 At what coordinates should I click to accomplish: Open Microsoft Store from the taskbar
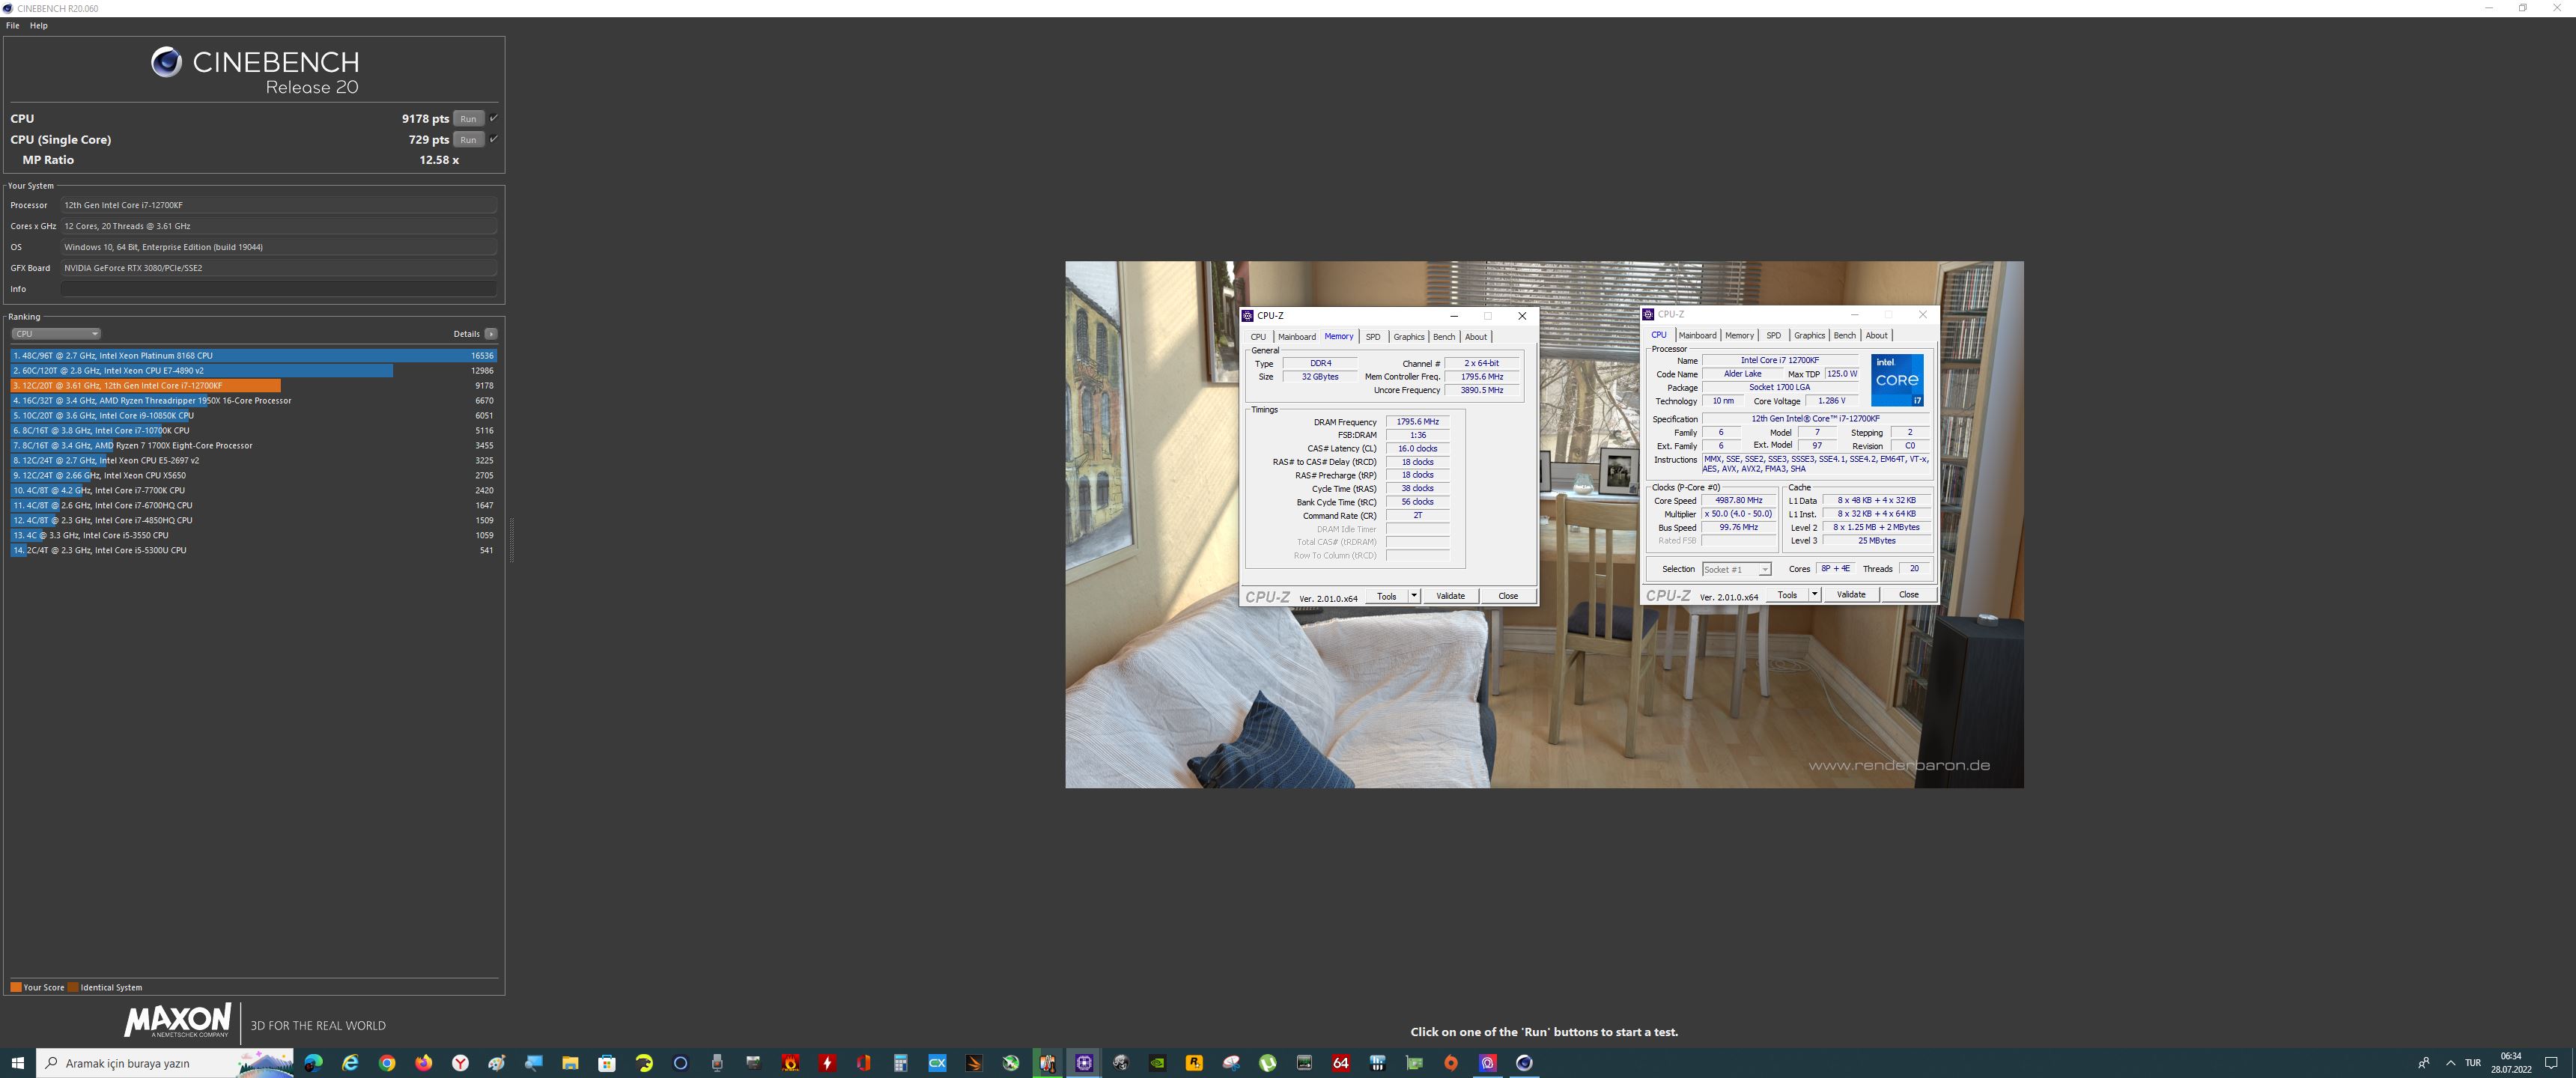pyautogui.click(x=607, y=1063)
